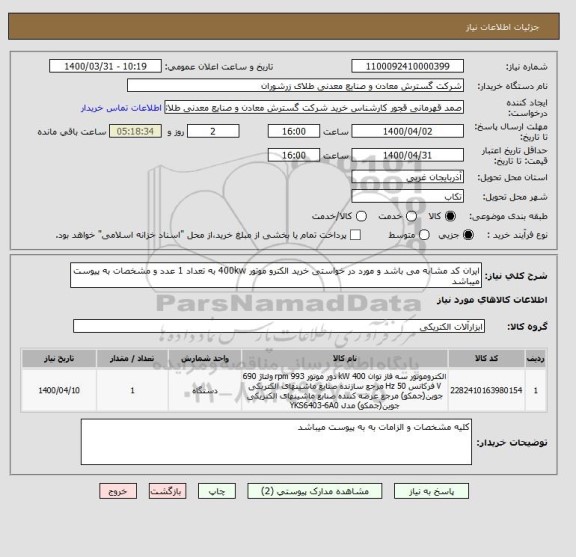Click the خروج exit button
Viewport: 576px width, 557px height.
[118, 491]
